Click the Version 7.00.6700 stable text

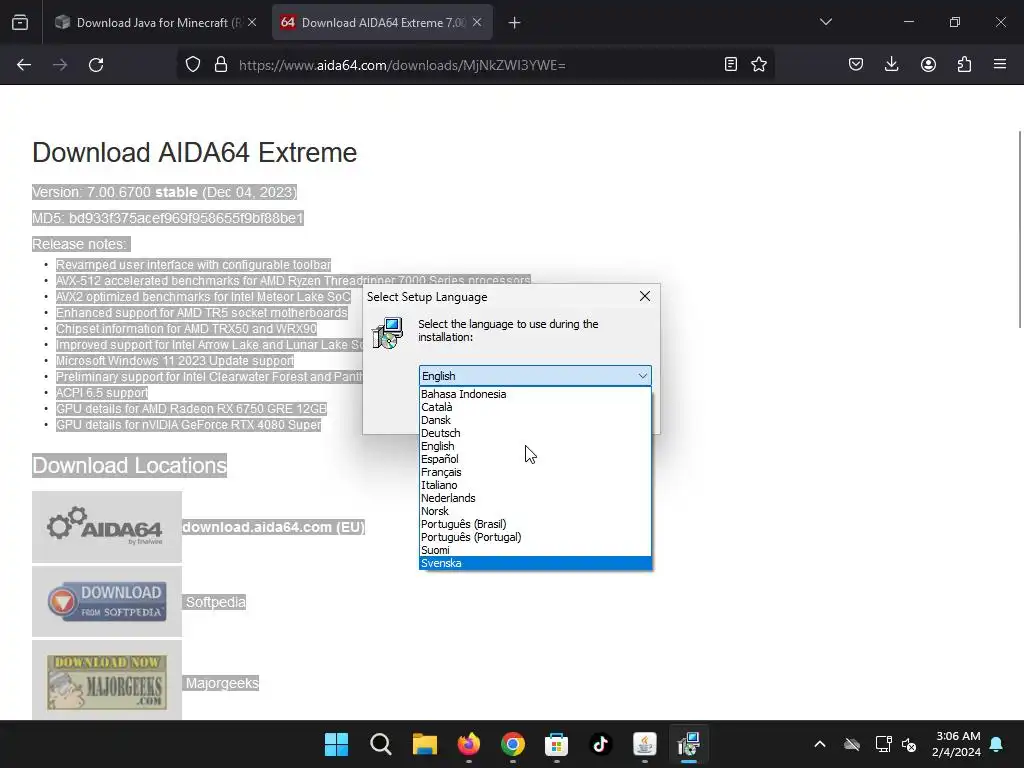coord(165,192)
